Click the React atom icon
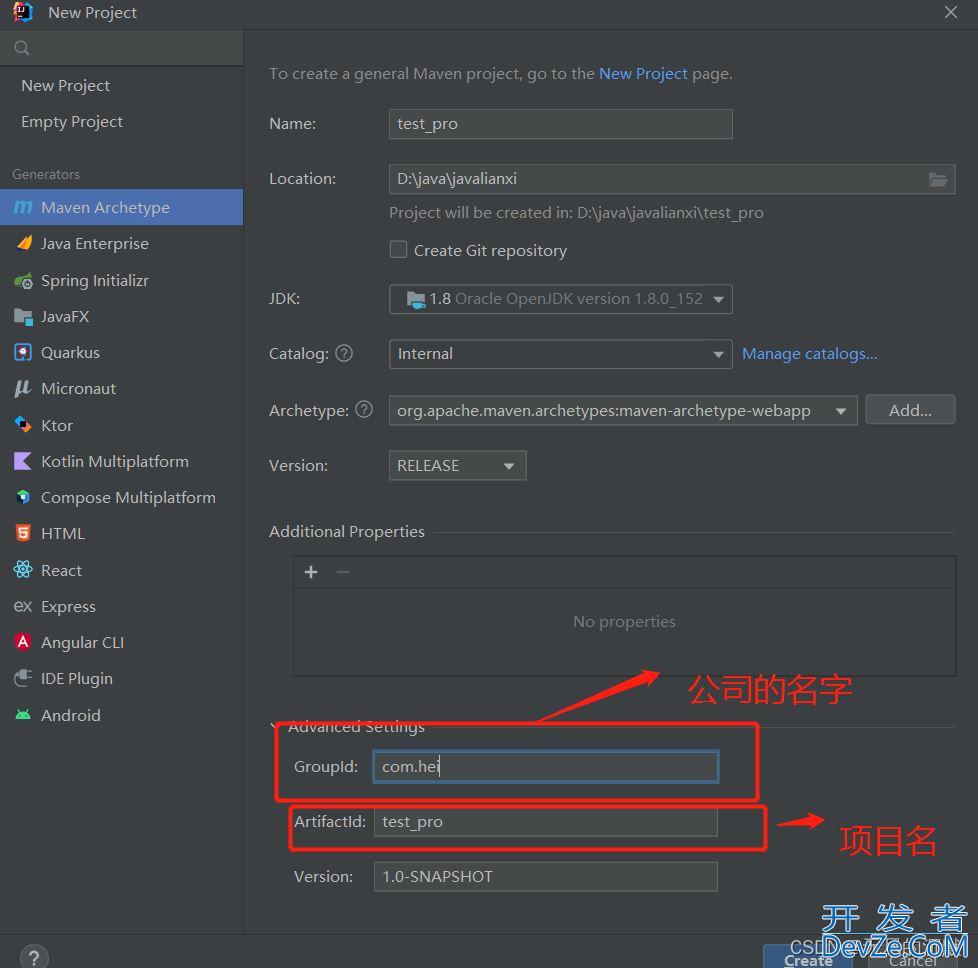The height and width of the screenshot is (968, 978). tap(23, 569)
